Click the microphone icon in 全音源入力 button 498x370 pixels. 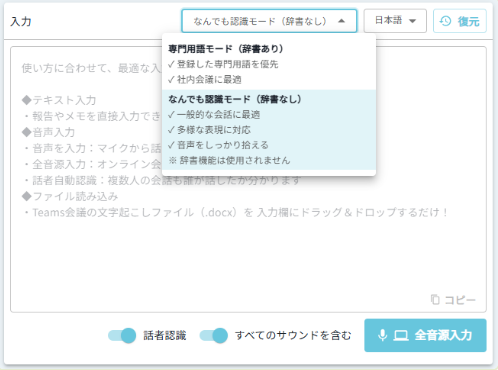pos(383,335)
